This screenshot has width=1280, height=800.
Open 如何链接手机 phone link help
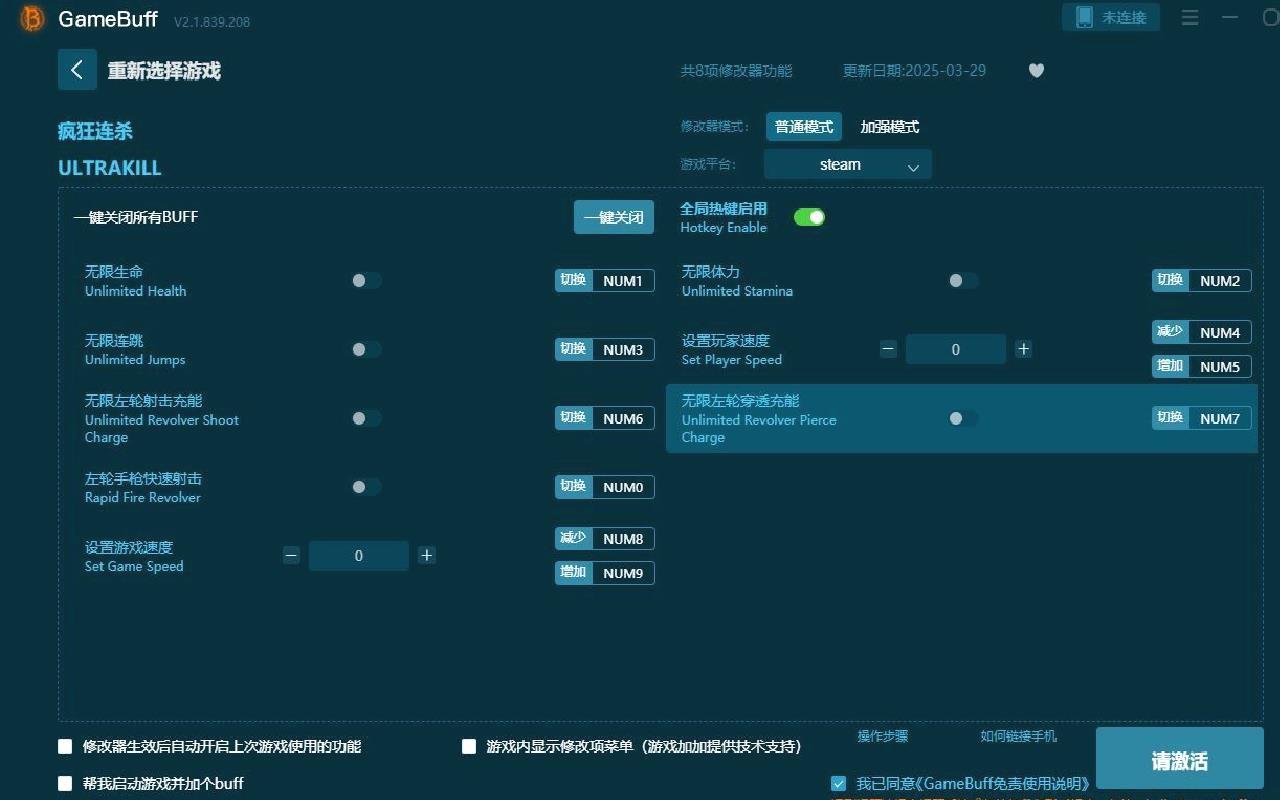point(1018,736)
